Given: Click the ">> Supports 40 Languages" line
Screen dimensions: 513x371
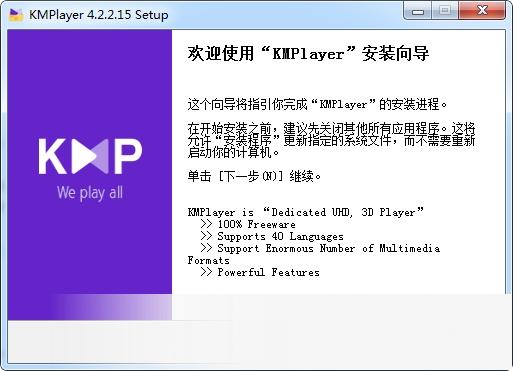Looking at the screenshot, I should coord(272,236).
